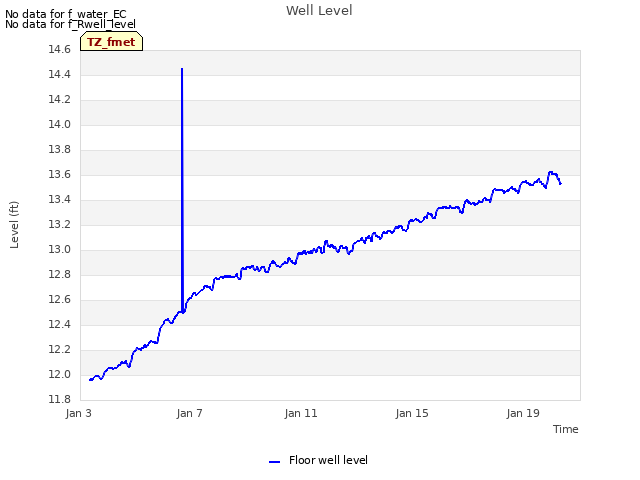Screen dimensions: 640x480
Task: Click the 12.4 y-axis tick label
Action: point(59,324)
